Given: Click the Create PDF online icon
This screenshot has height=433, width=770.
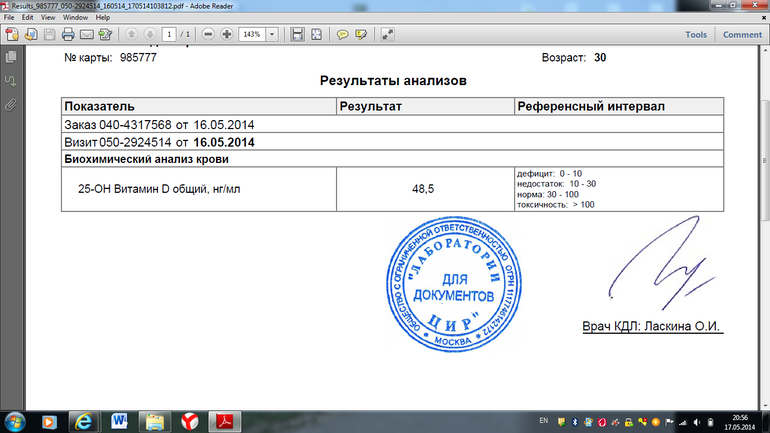Looking at the screenshot, I should 12,34.
